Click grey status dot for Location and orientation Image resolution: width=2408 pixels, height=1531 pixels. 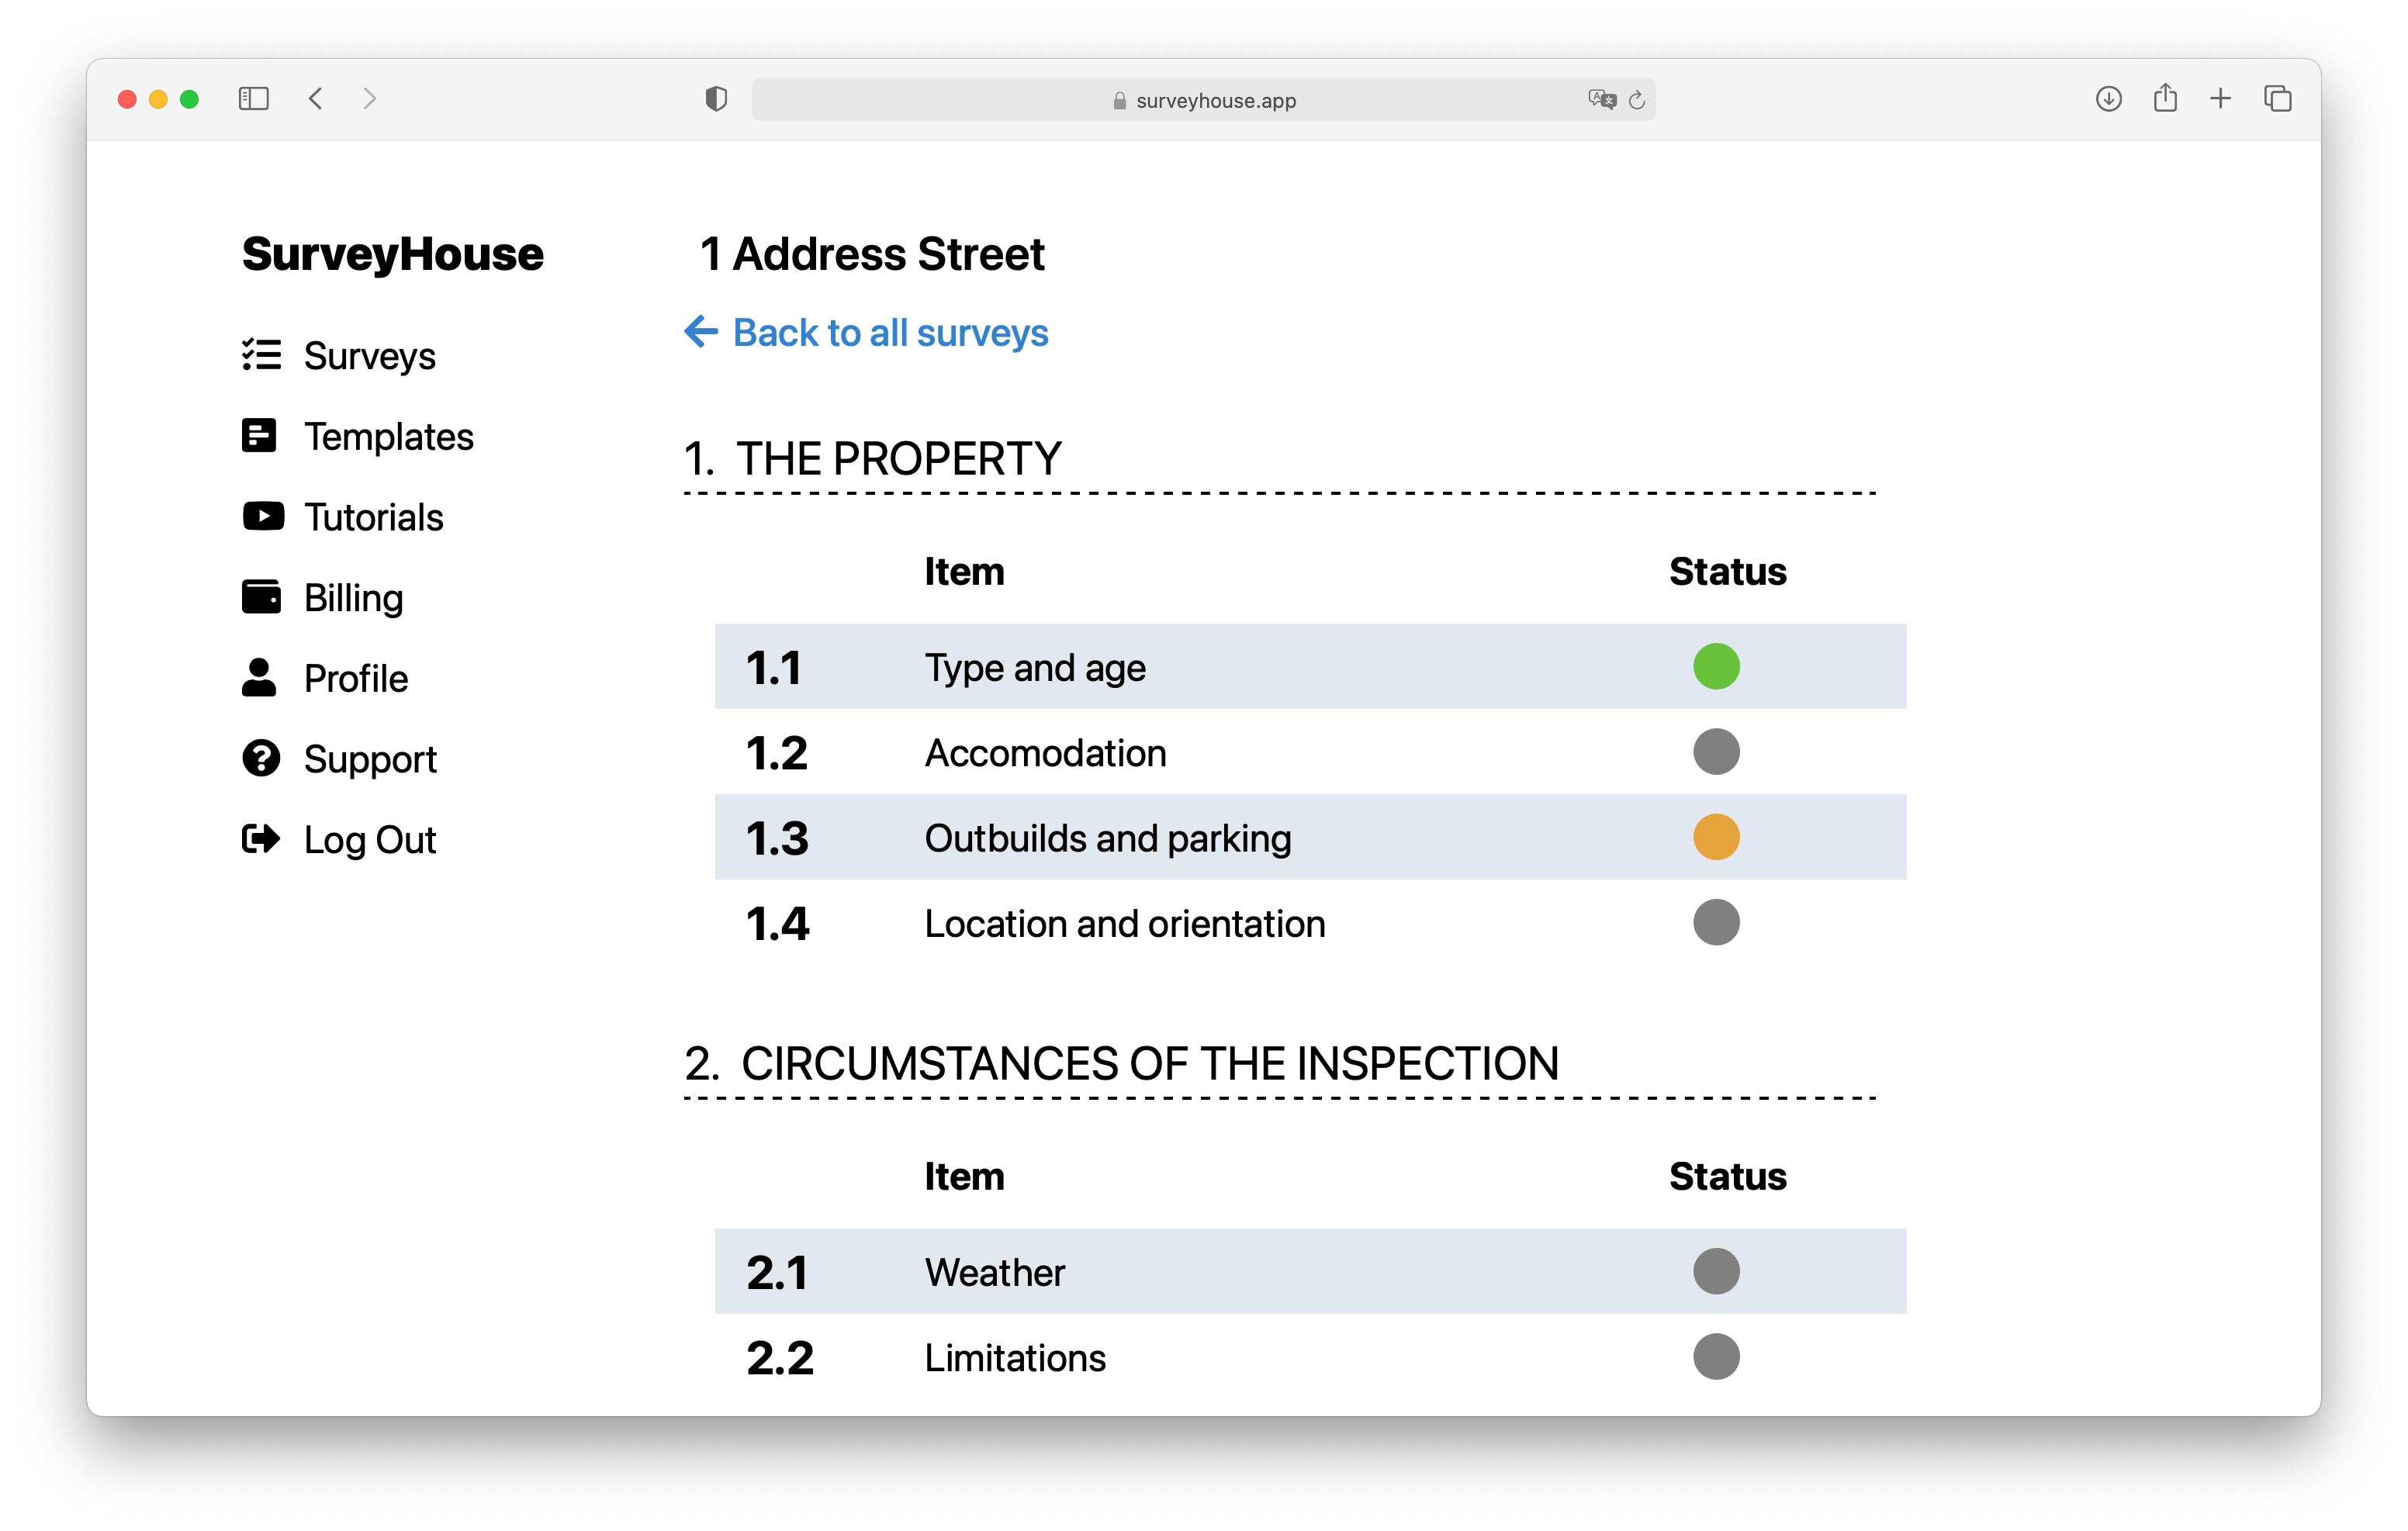pyautogui.click(x=1716, y=922)
